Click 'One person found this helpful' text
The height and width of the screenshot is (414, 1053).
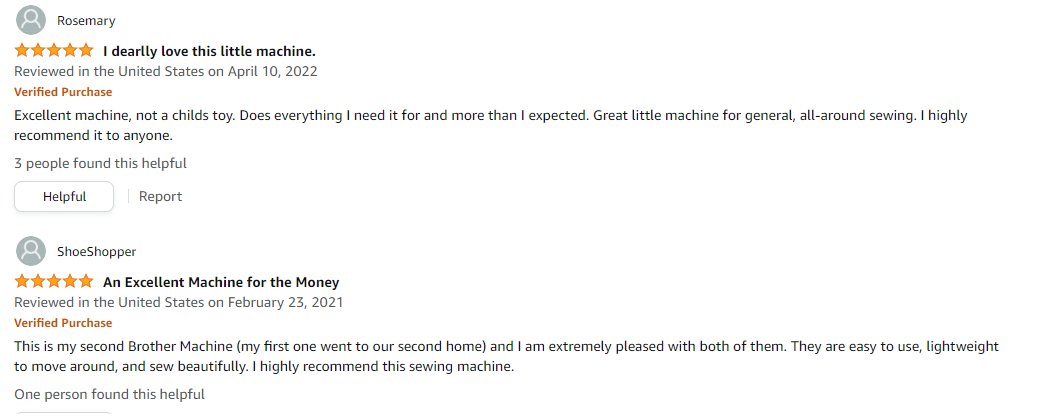tap(109, 395)
